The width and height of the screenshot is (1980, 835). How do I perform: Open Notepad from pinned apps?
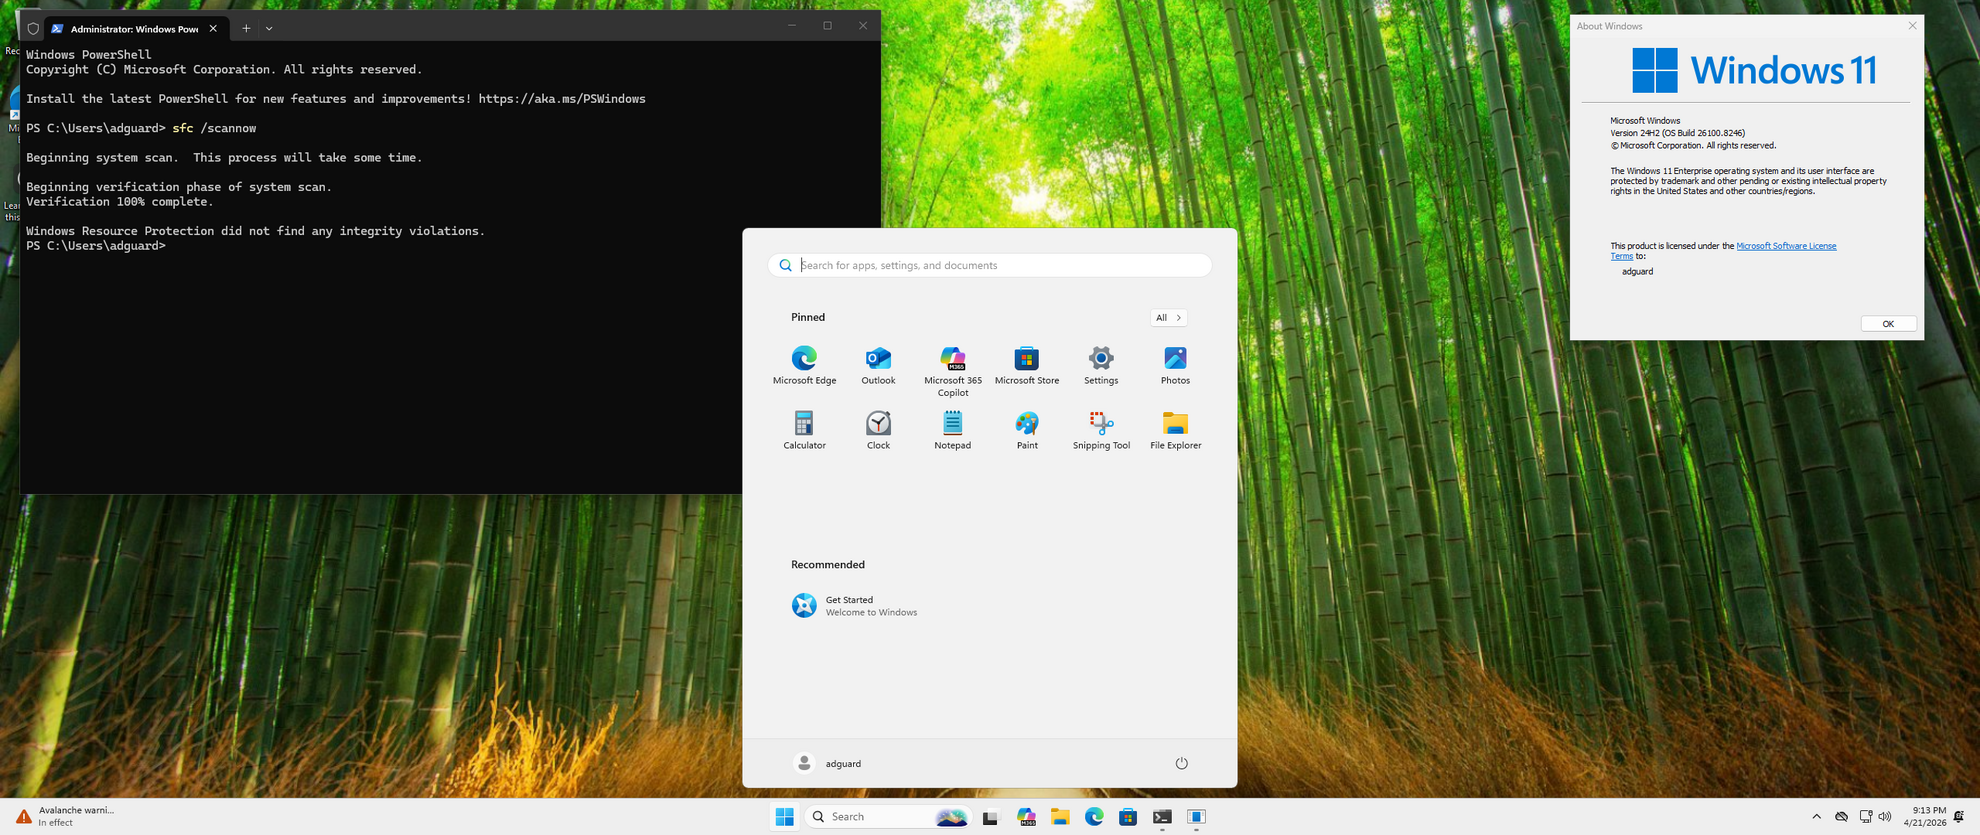pyautogui.click(x=952, y=424)
